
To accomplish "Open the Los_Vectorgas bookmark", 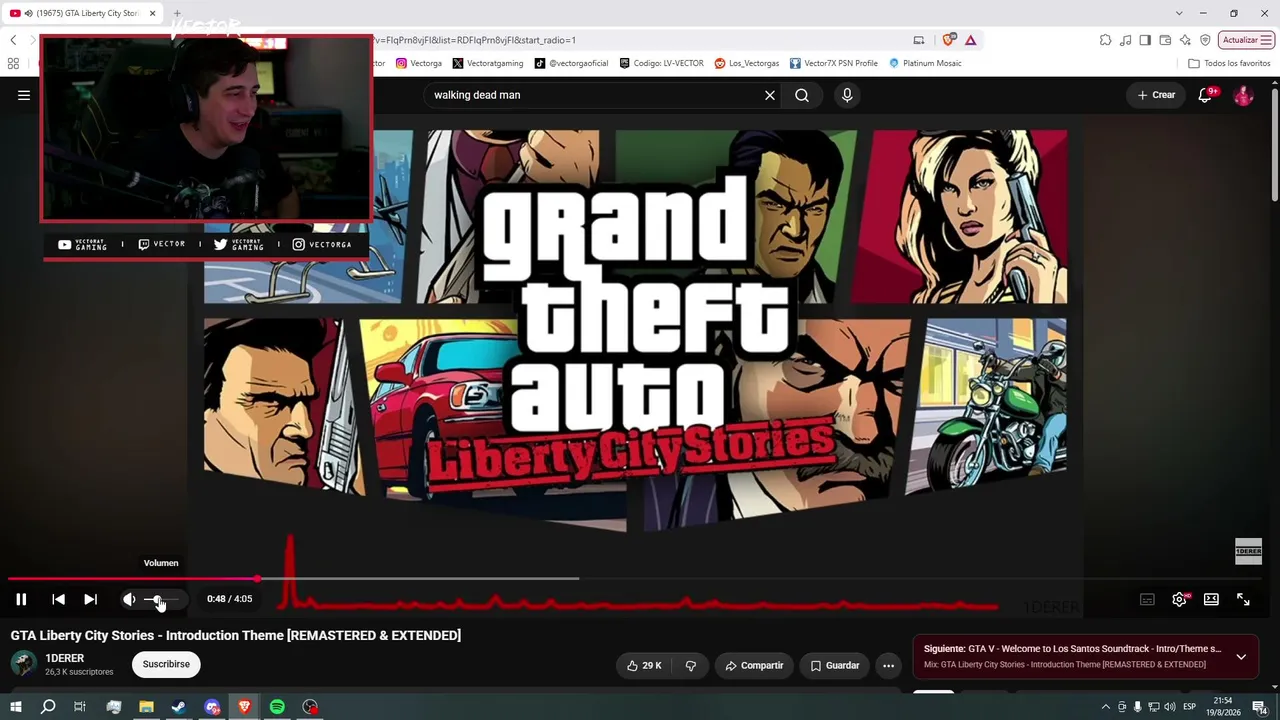I will tap(747, 63).
